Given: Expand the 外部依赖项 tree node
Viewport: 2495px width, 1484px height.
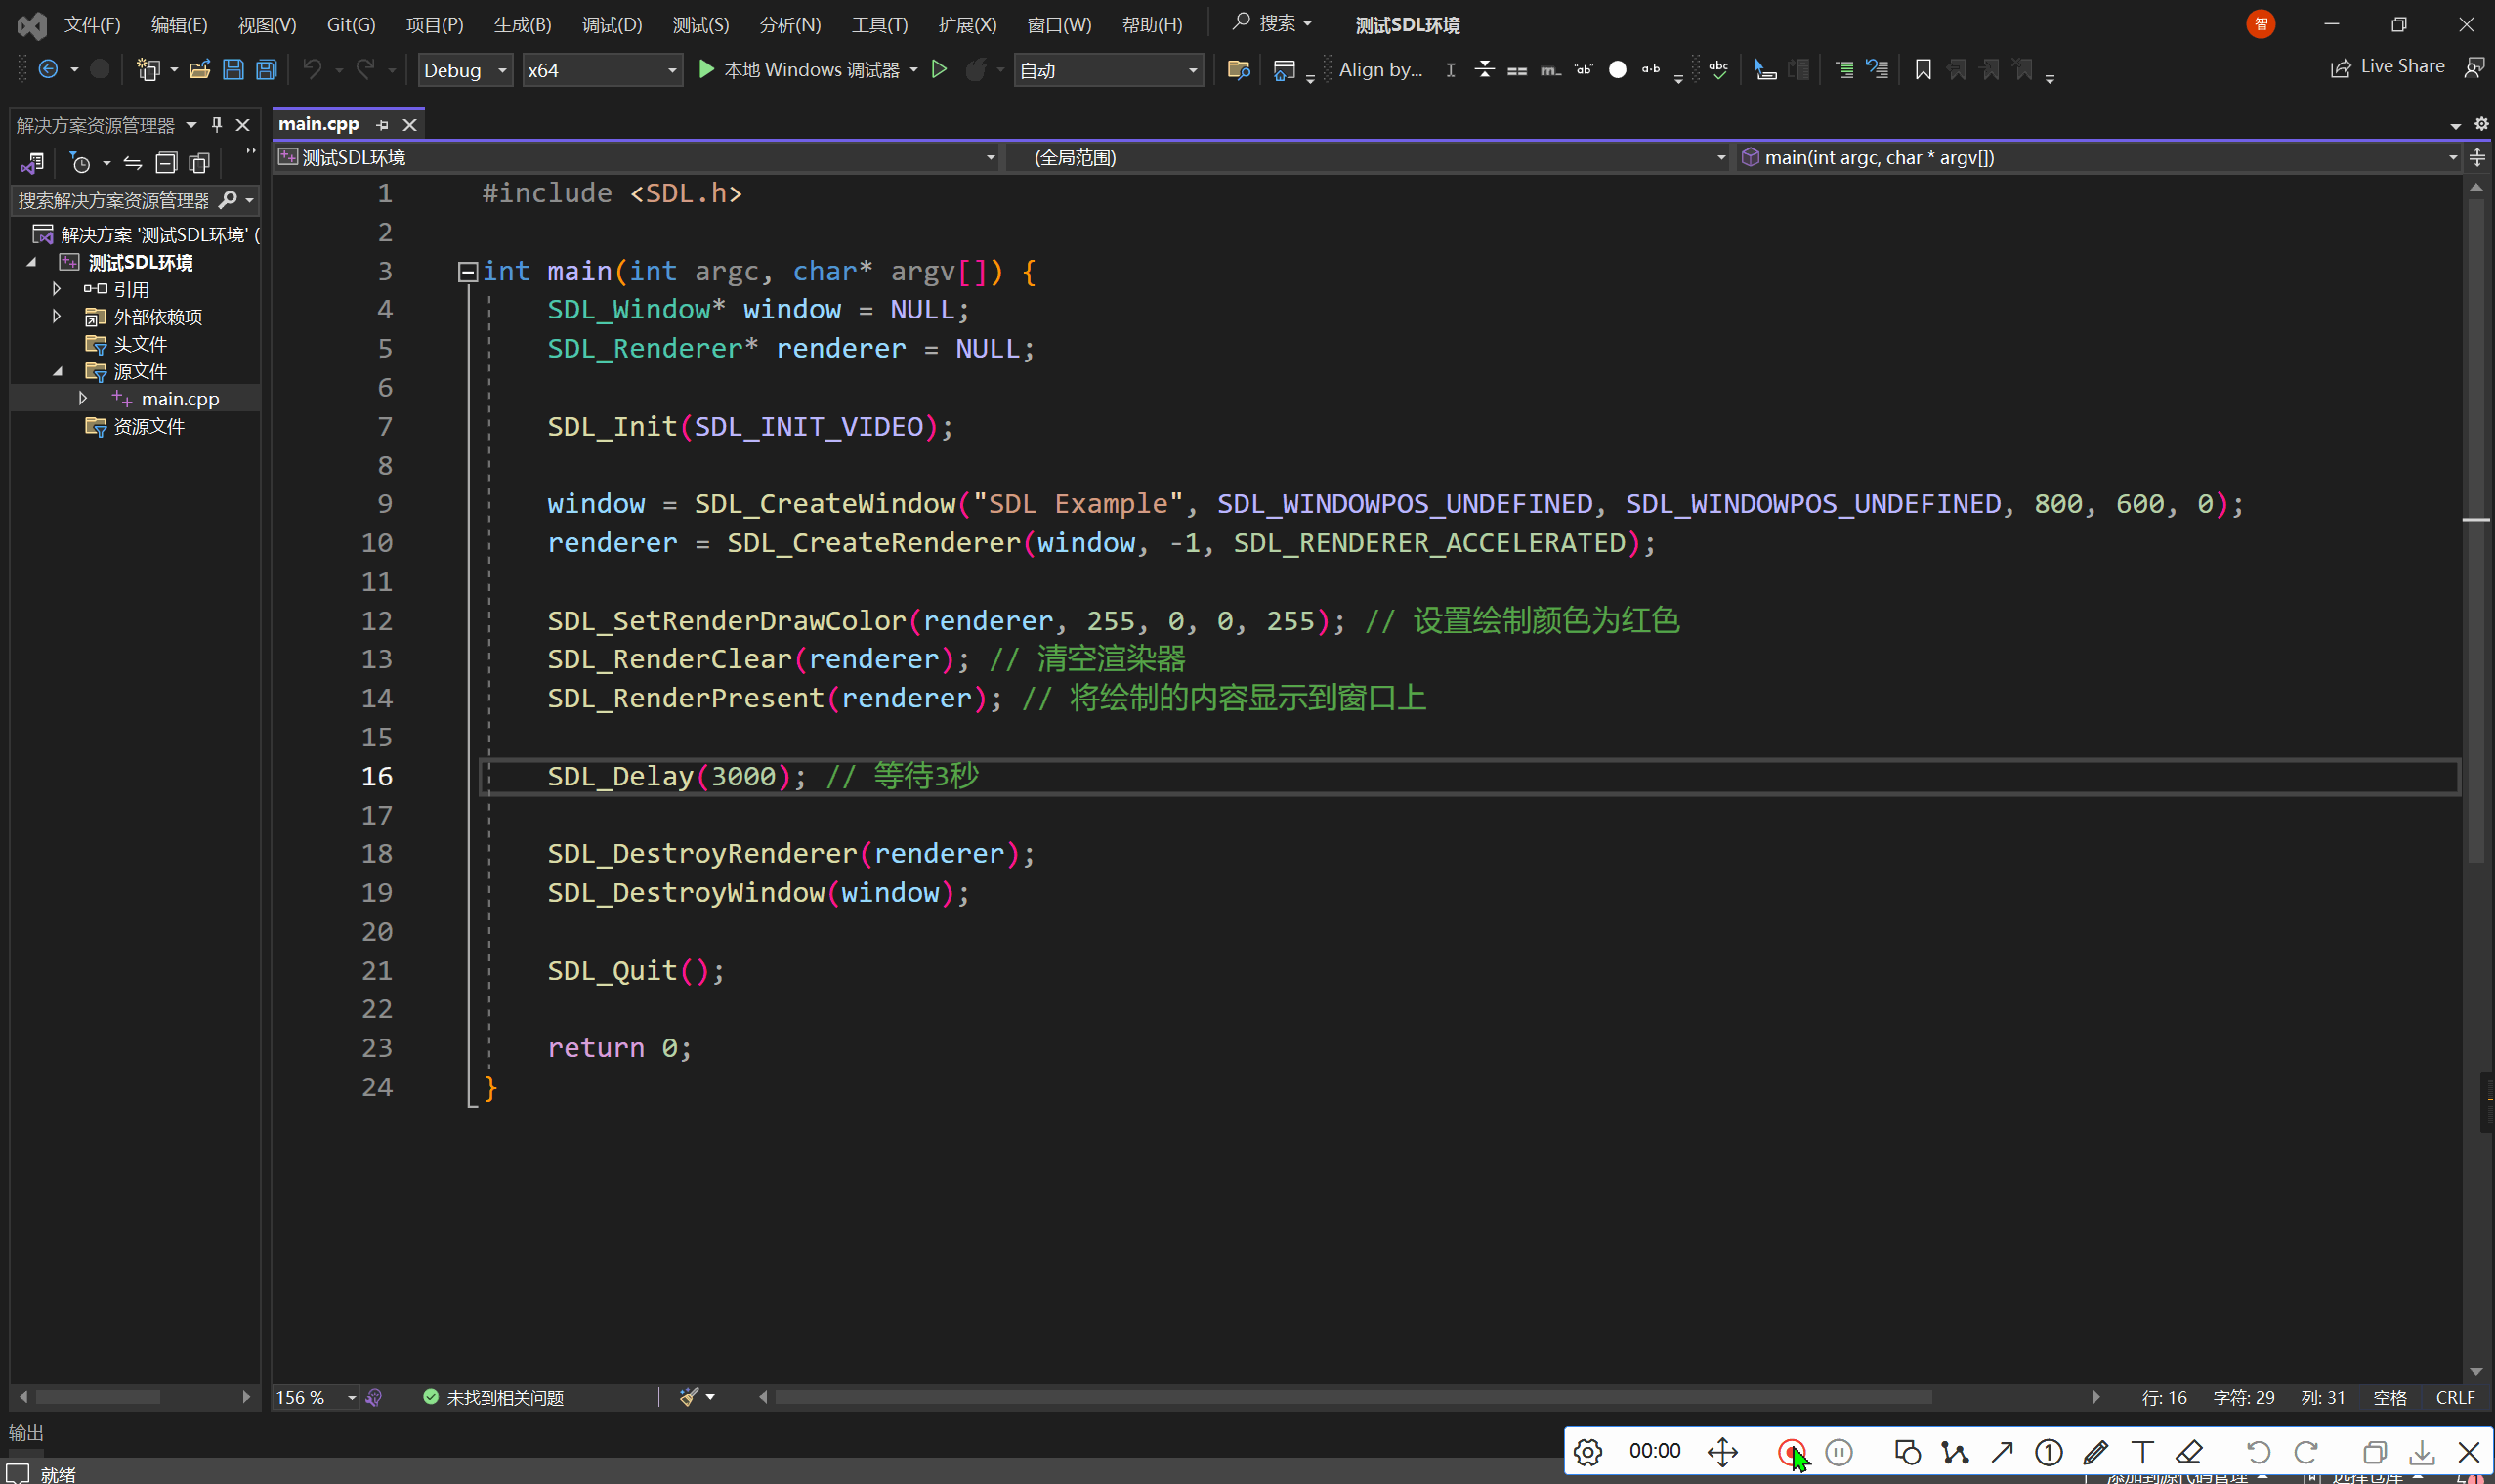Looking at the screenshot, I should (x=57, y=316).
